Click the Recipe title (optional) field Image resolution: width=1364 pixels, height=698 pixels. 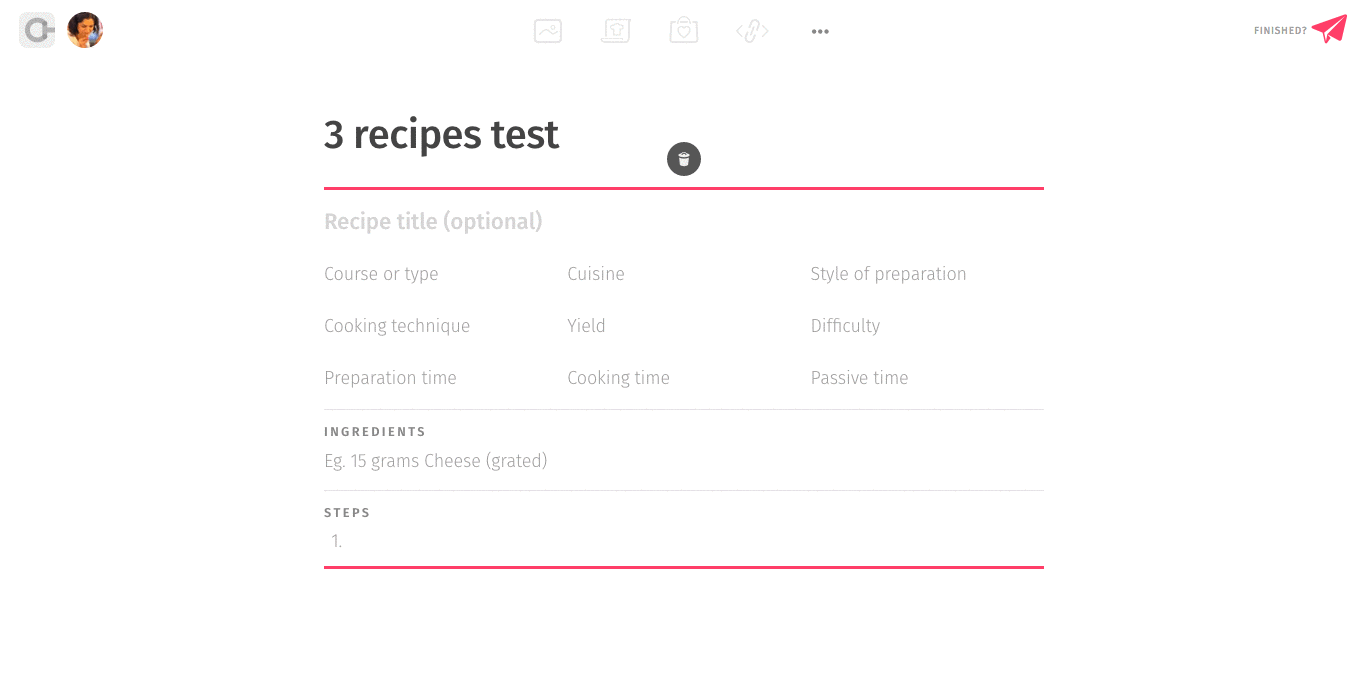click(433, 221)
